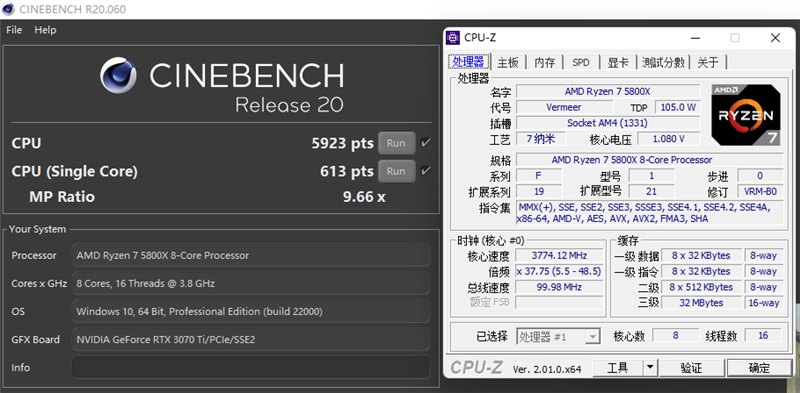
Task: Click the 32 MBytes L3 cache value
Action: [x=701, y=303]
